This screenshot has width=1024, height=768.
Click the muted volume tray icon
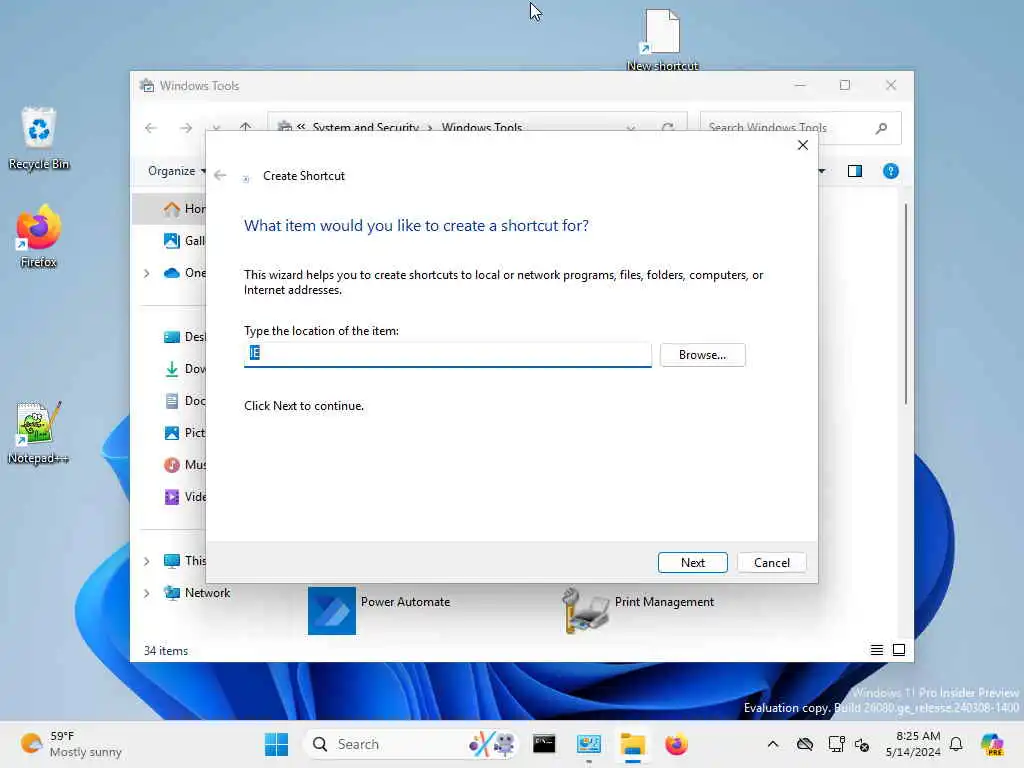click(x=862, y=744)
